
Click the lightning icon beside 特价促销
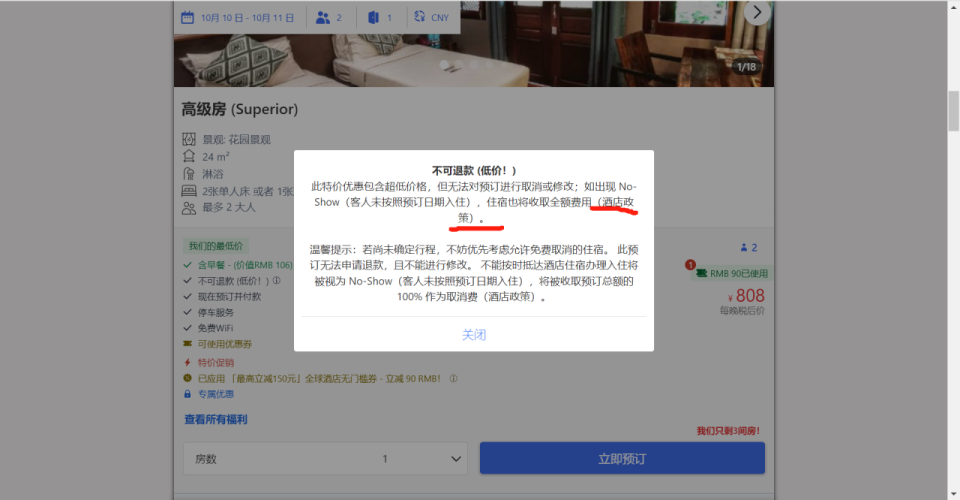pyautogui.click(x=187, y=362)
